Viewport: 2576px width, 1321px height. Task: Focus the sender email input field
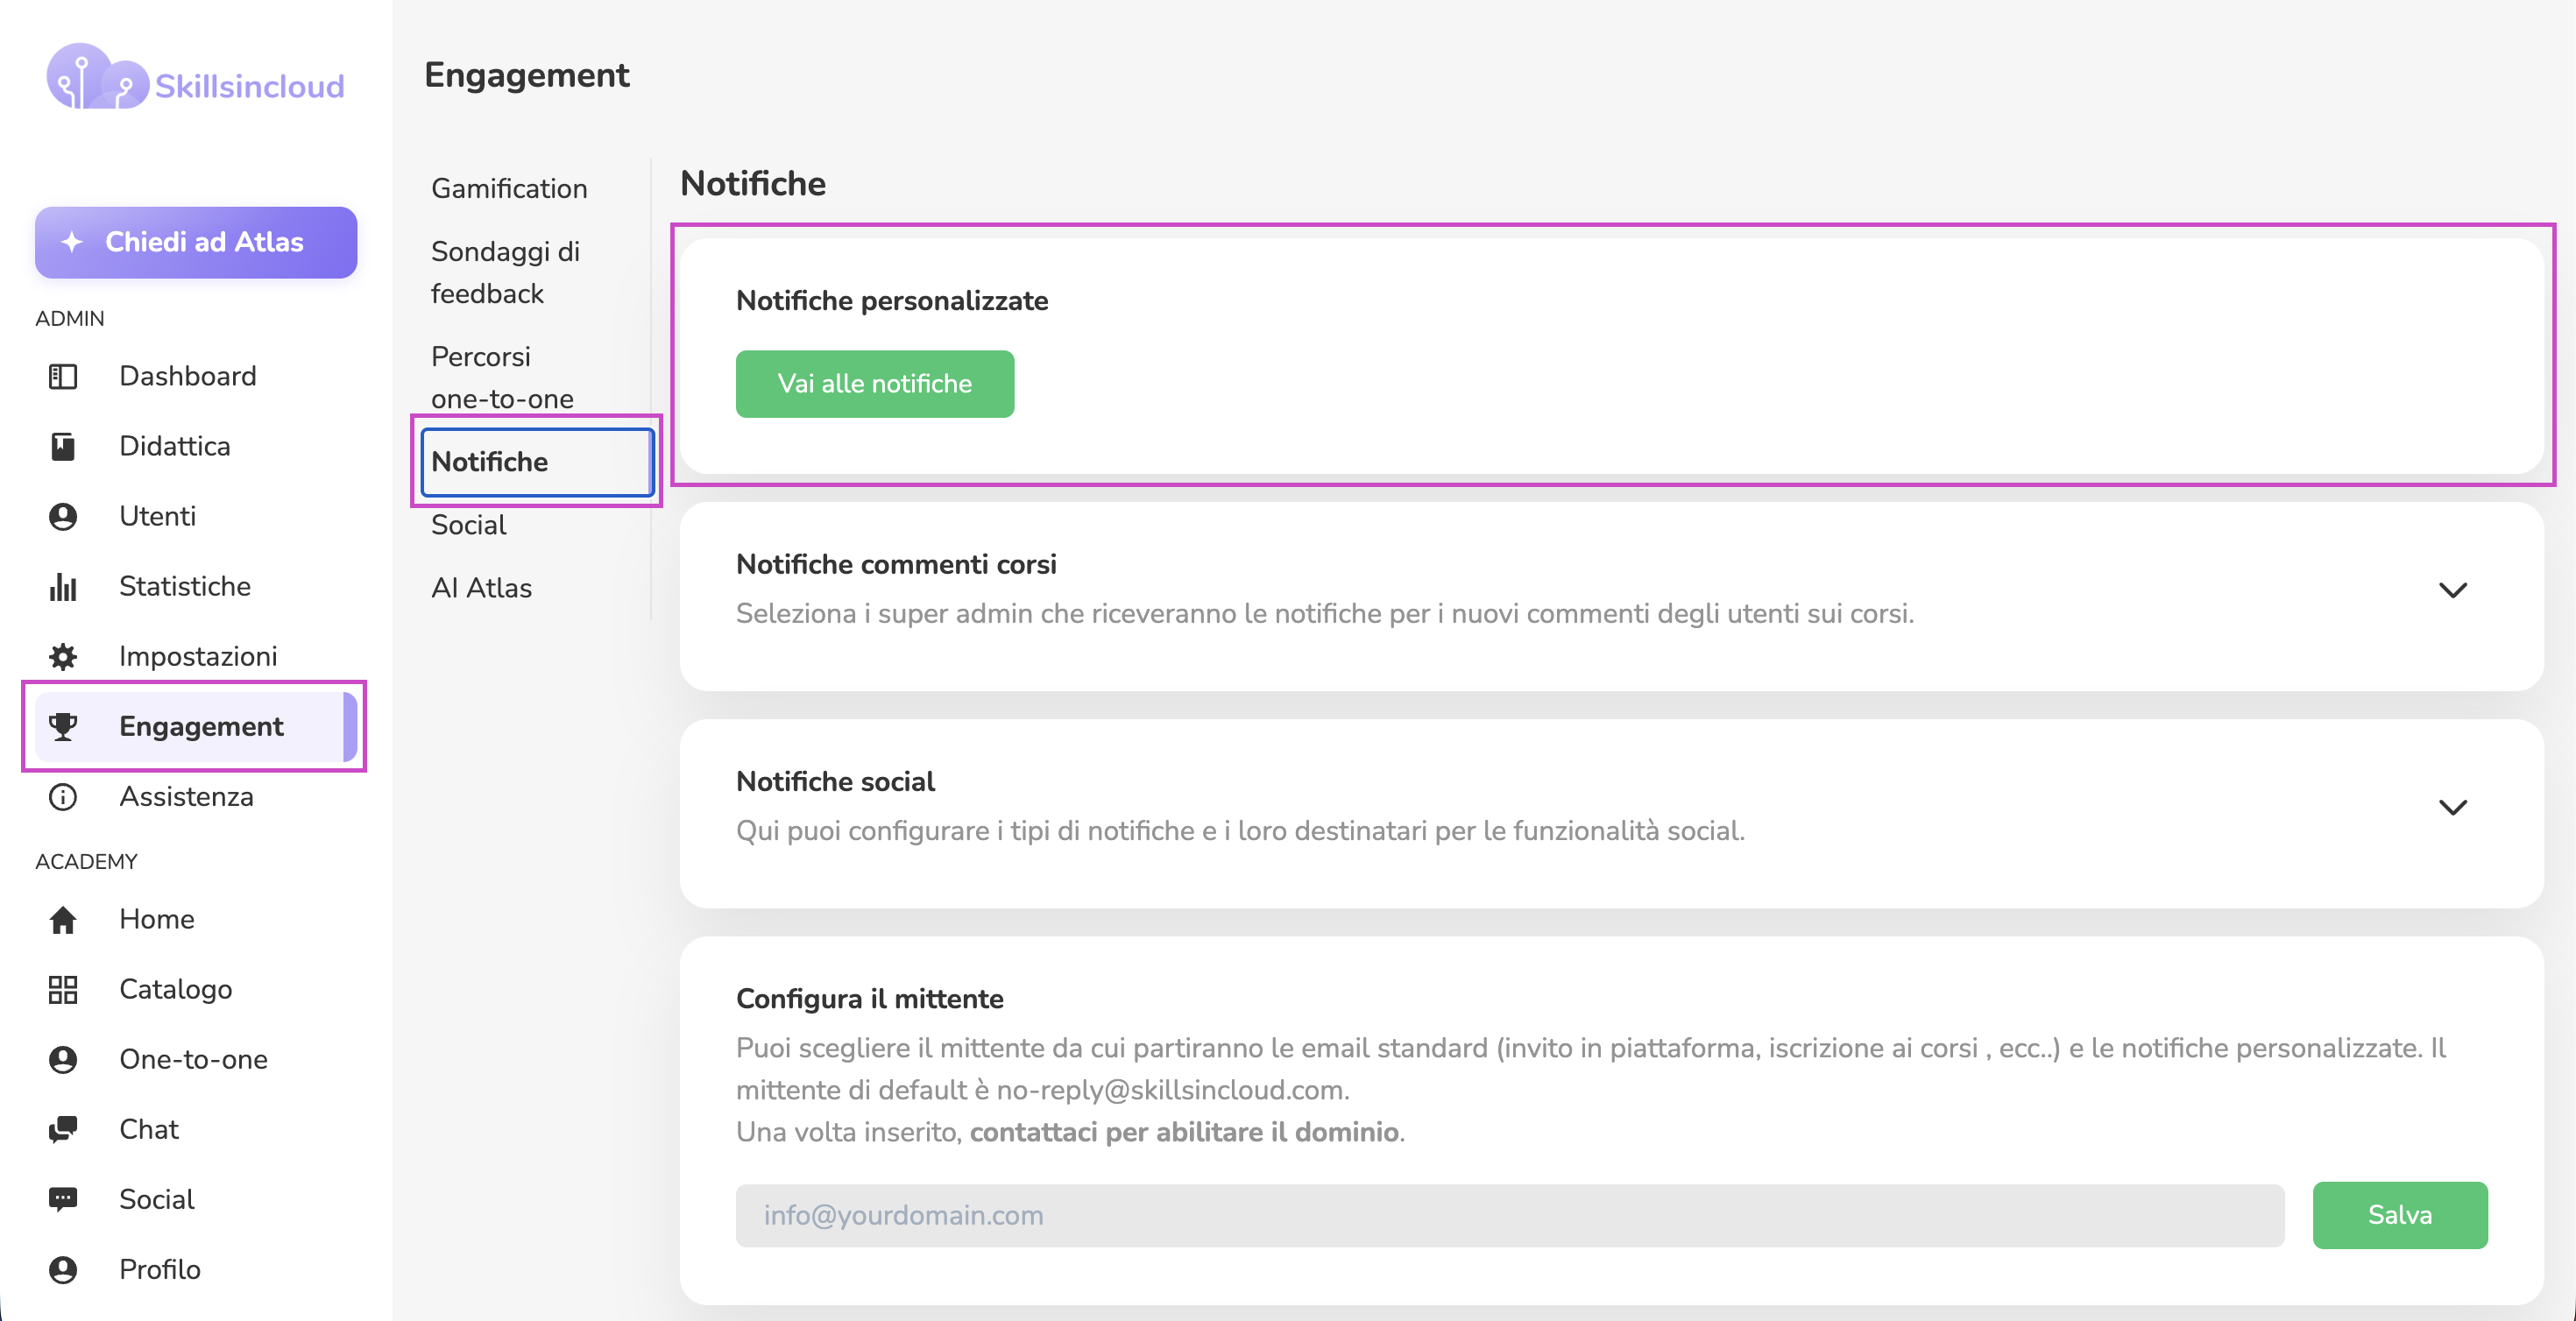pyautogui.click(x=1510, y=1215)
